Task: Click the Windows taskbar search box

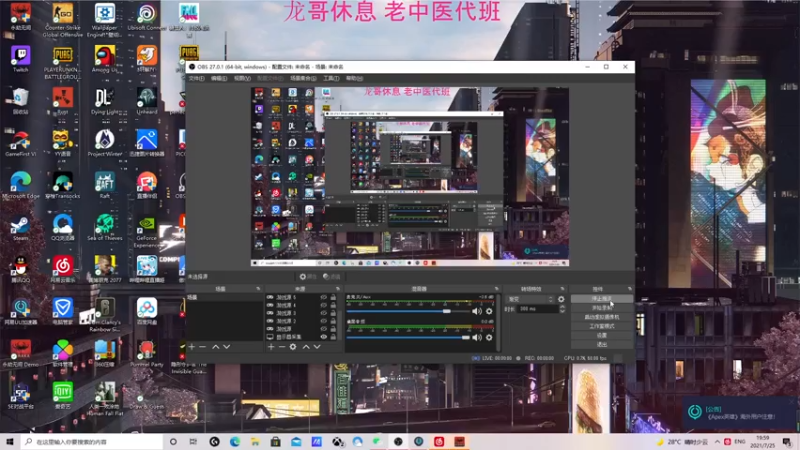Action: (x=92, y=442)
